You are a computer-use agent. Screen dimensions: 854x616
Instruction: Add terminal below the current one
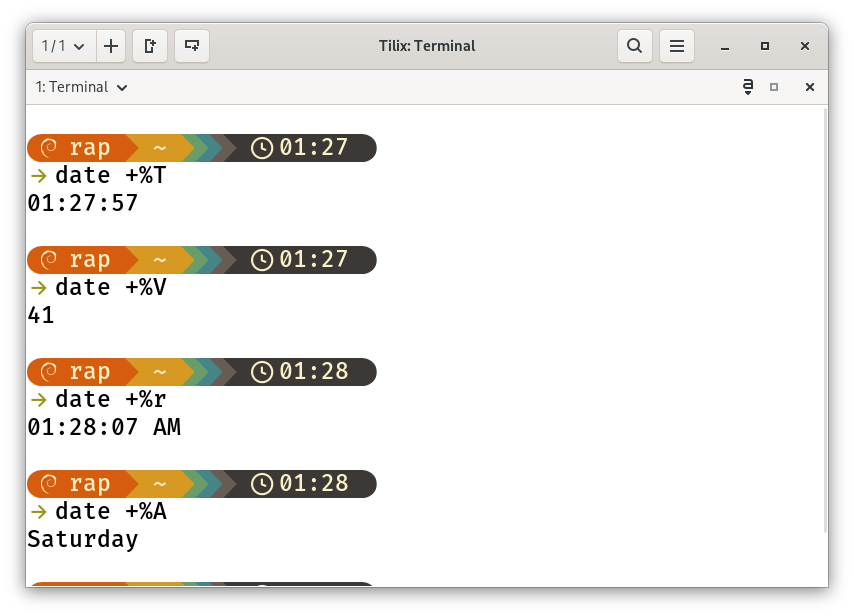[x=192, y=46]
